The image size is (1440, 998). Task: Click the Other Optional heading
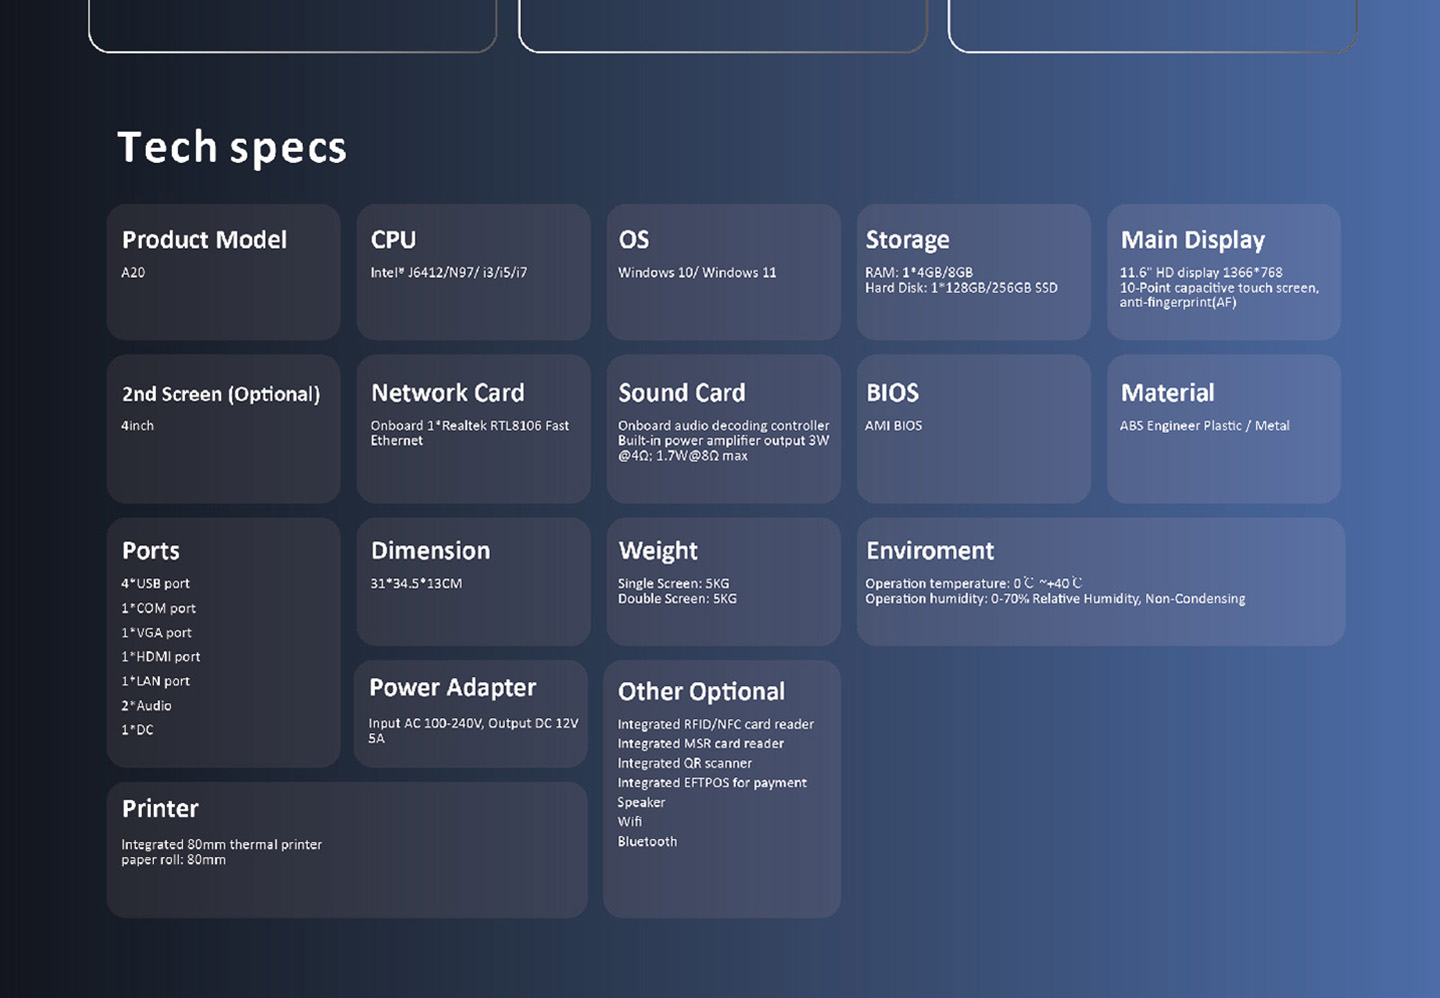701,692
